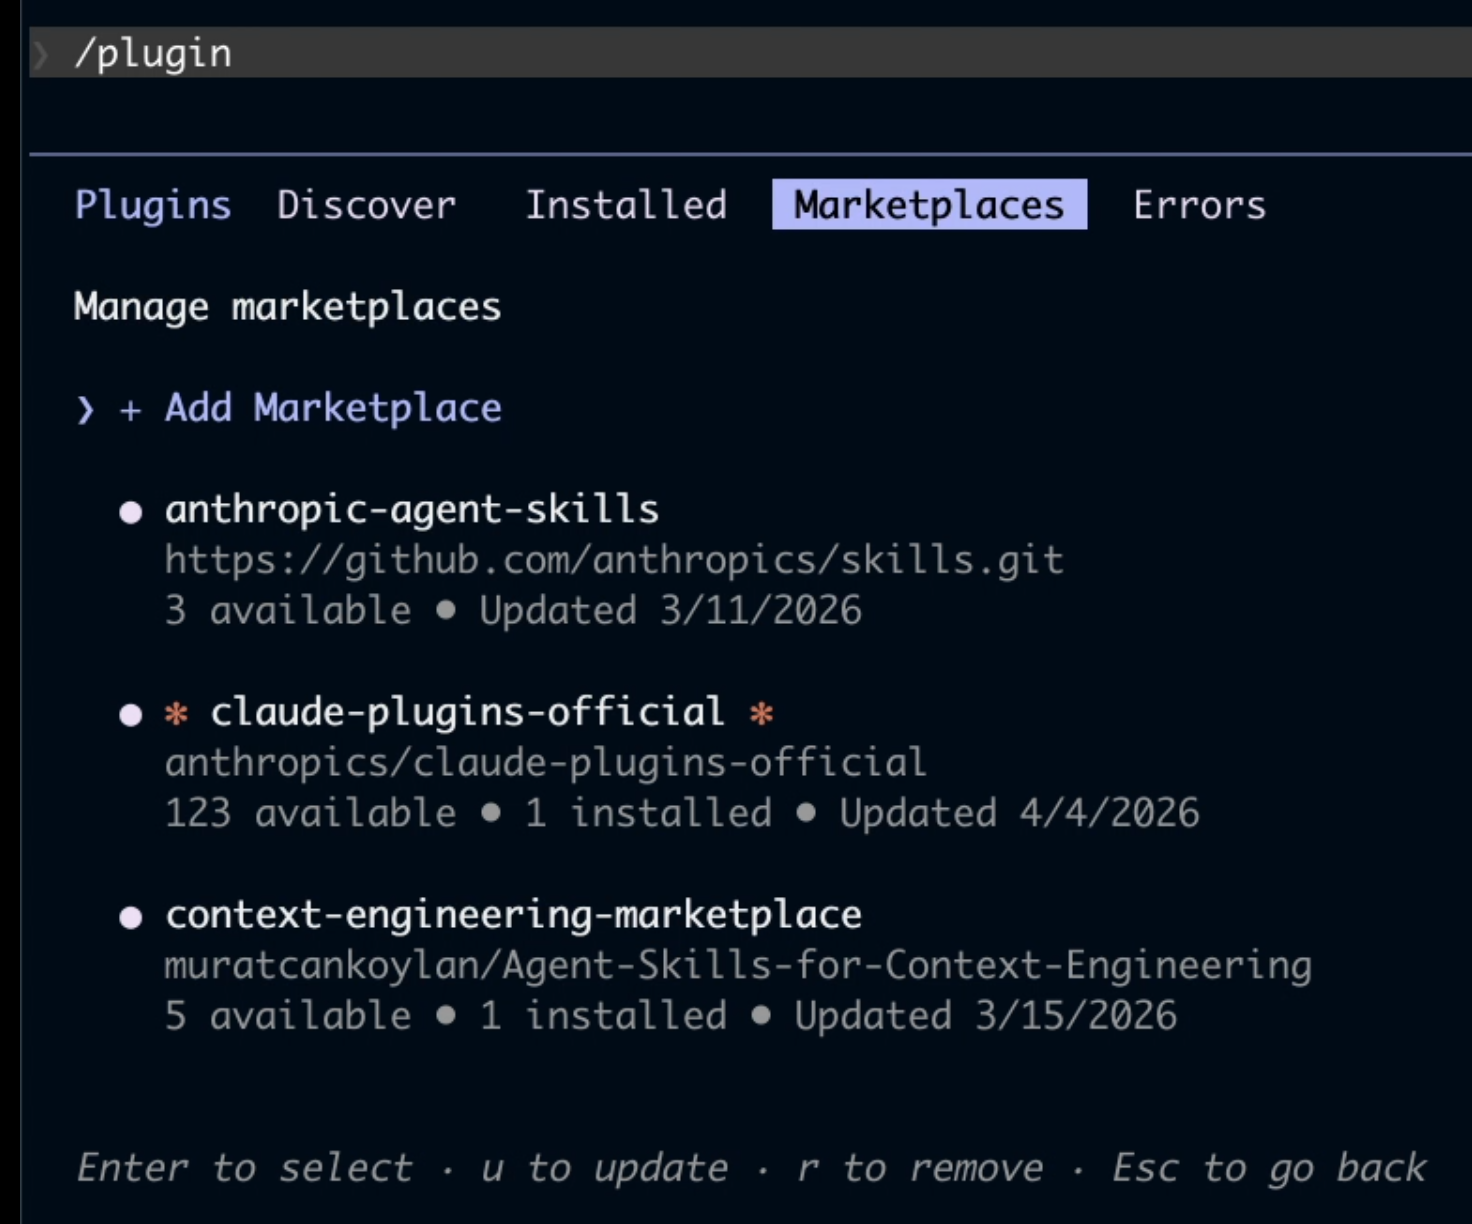The width and height of the screenshot is (1472, 1224).
Task: Click the muratcankoylan/Agent-Skills-for-Context-Engineering repo path
Action: click(x=738, y=966)
